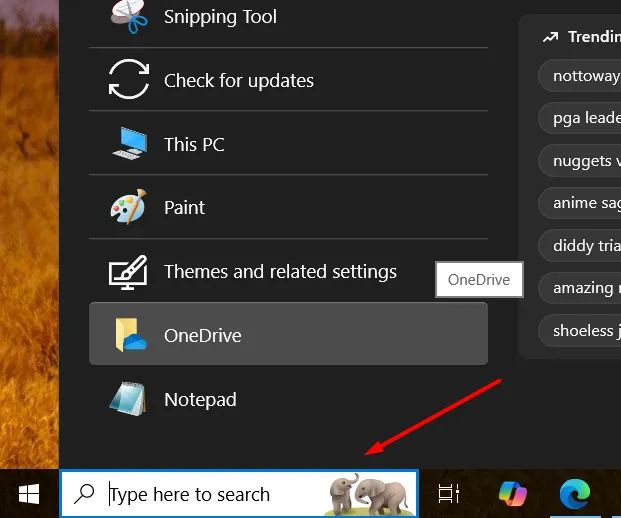Select the 'shoeless' trending search chip

click(580, 330)
